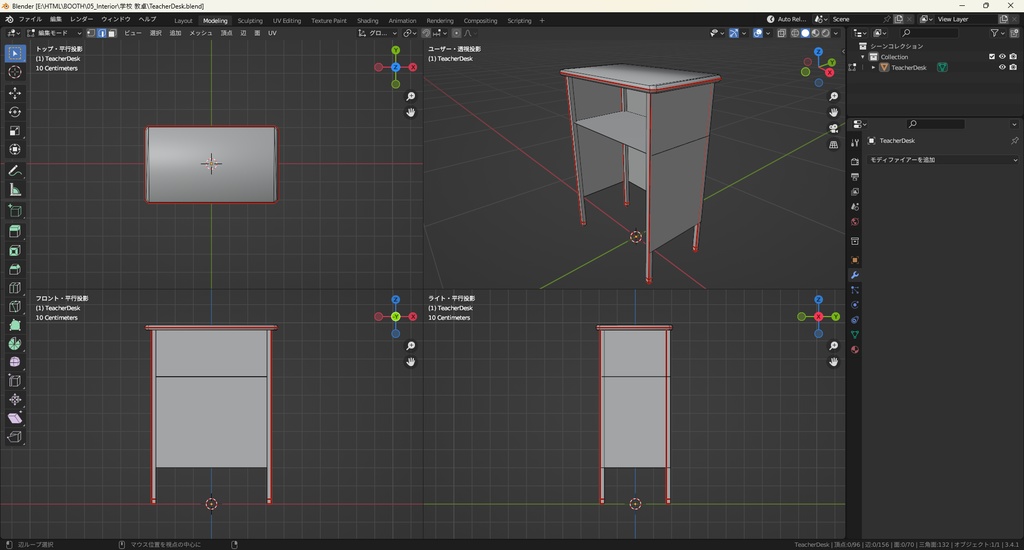1024x550 pixels.
Task: Click the outliner search field
Action: tap(929, 33)
